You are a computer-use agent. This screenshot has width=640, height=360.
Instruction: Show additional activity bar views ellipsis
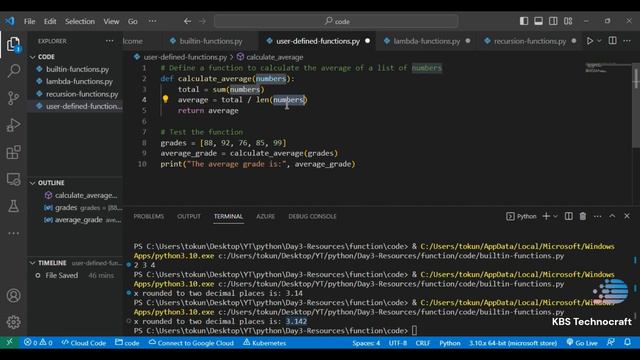[x=13, y=233]
